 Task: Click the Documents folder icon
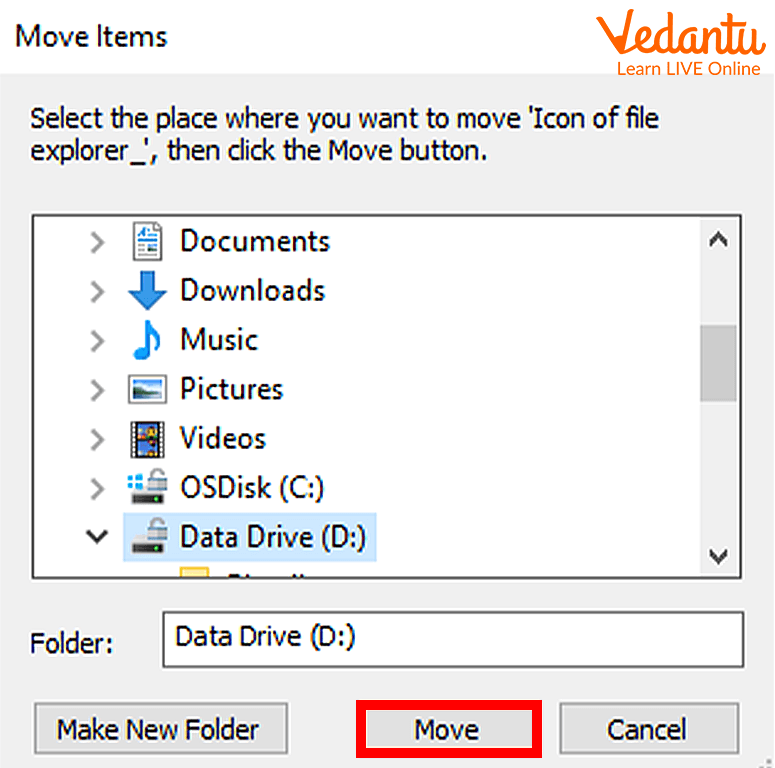(x=148, y=241)
